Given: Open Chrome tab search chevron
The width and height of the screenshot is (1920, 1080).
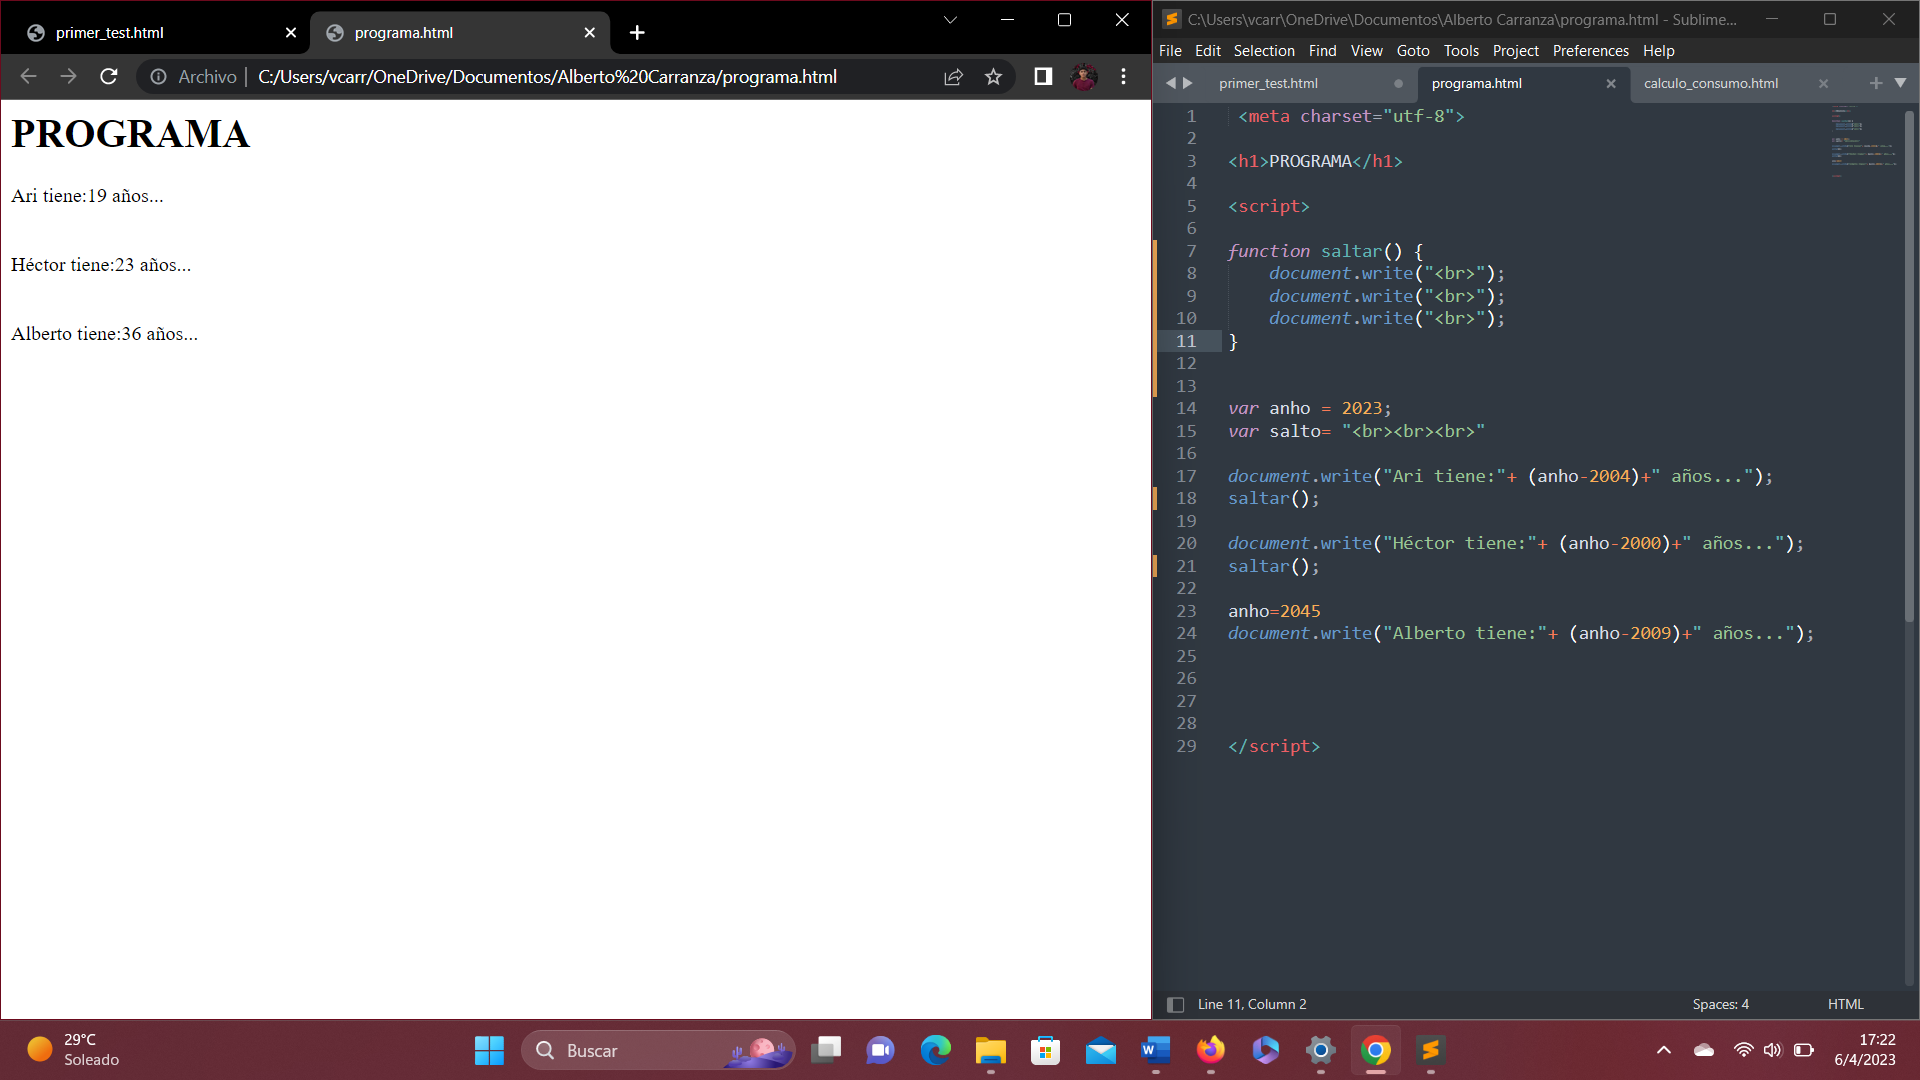Looking at the screenshot, I should pyautogui.click(x=950, y=20).
